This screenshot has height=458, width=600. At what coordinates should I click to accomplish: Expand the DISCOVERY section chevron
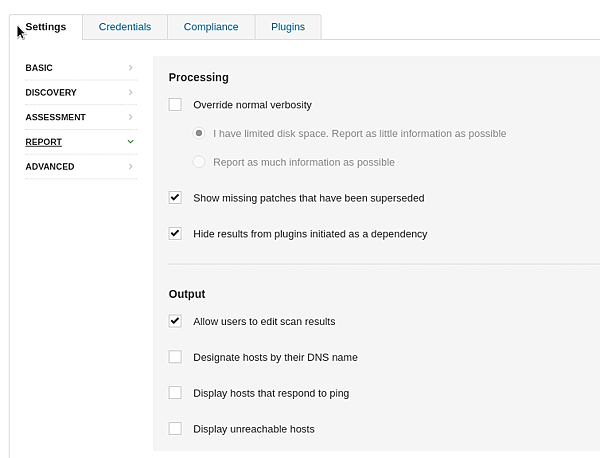click(131, 93)
